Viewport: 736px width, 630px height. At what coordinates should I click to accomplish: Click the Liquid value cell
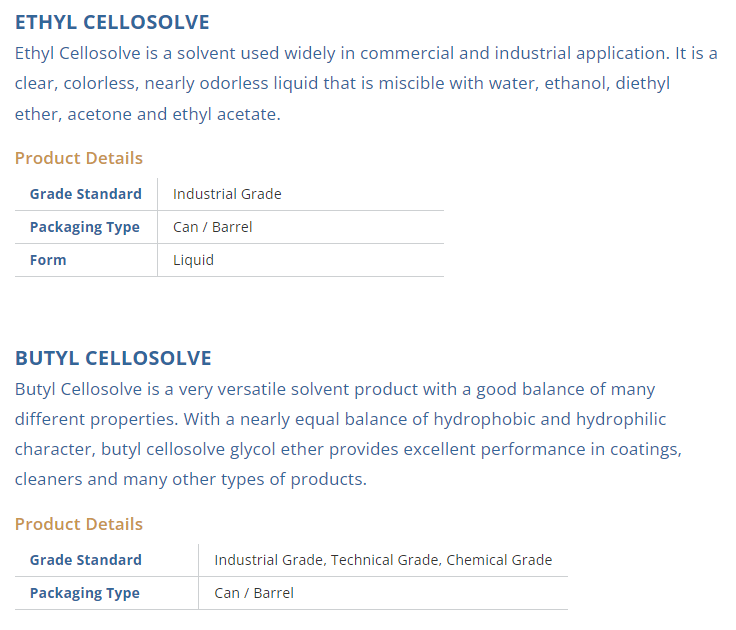click(x=193, y=260)
